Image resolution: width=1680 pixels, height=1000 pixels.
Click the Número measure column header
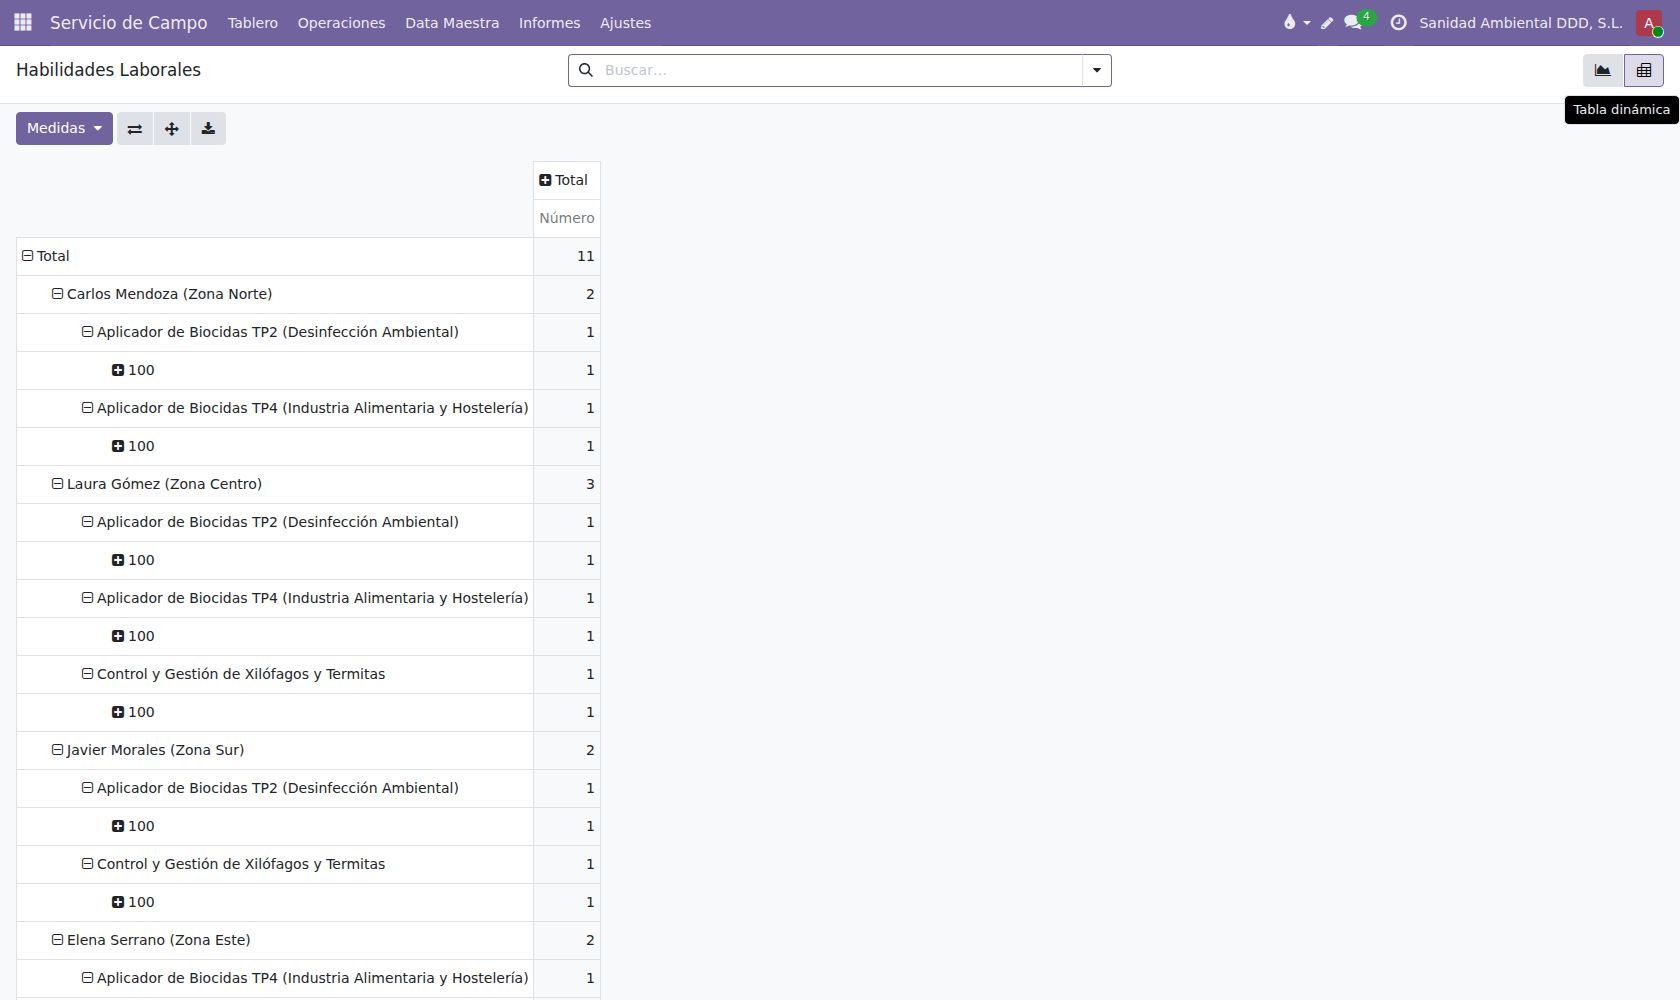click(x=567, y=218)
